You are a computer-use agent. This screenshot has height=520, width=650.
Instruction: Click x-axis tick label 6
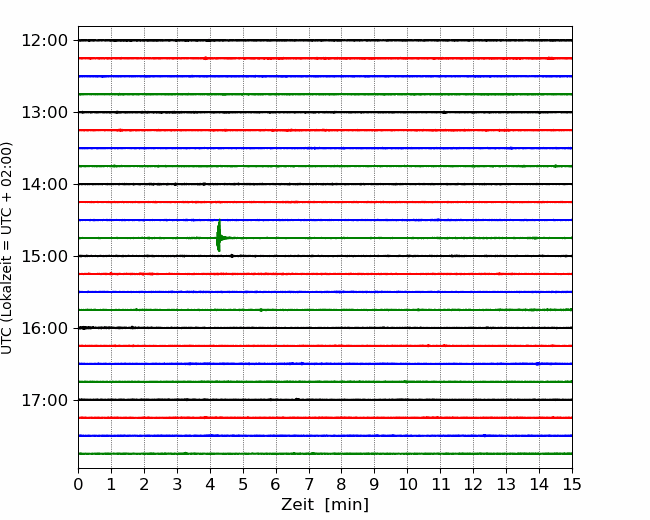click(276, 484)
